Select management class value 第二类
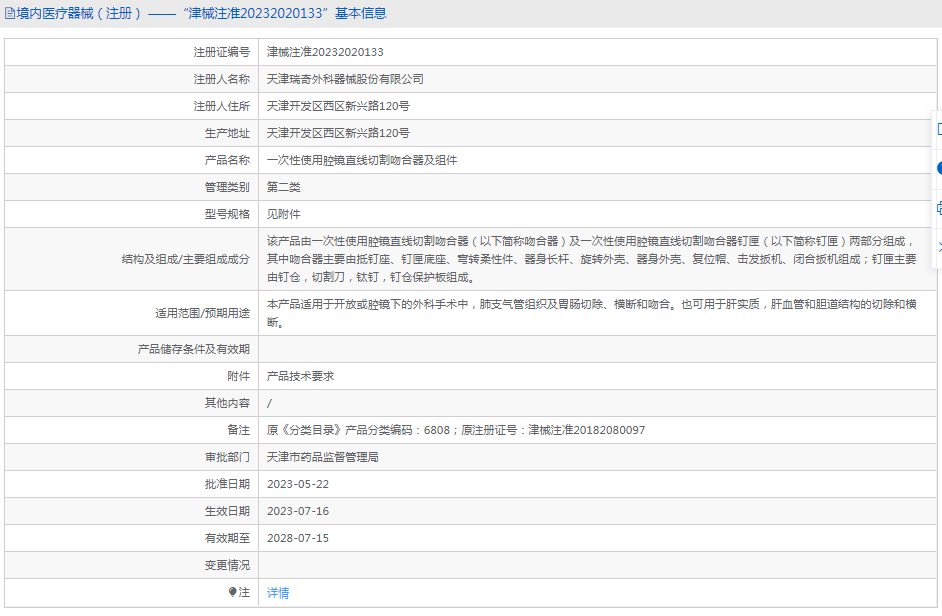The image size is (942, 616). coord(284,188)
